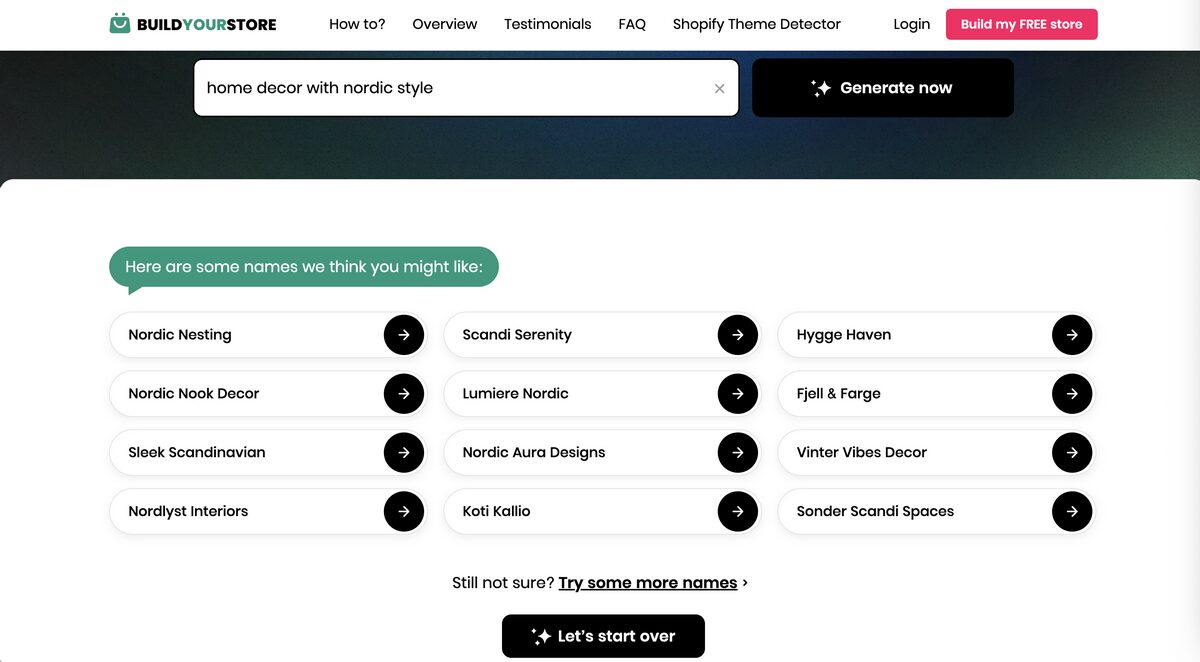The height and width of the screenshot is (662, 1200).
Task: Click the Login link
Action: (x=911, y=24)
